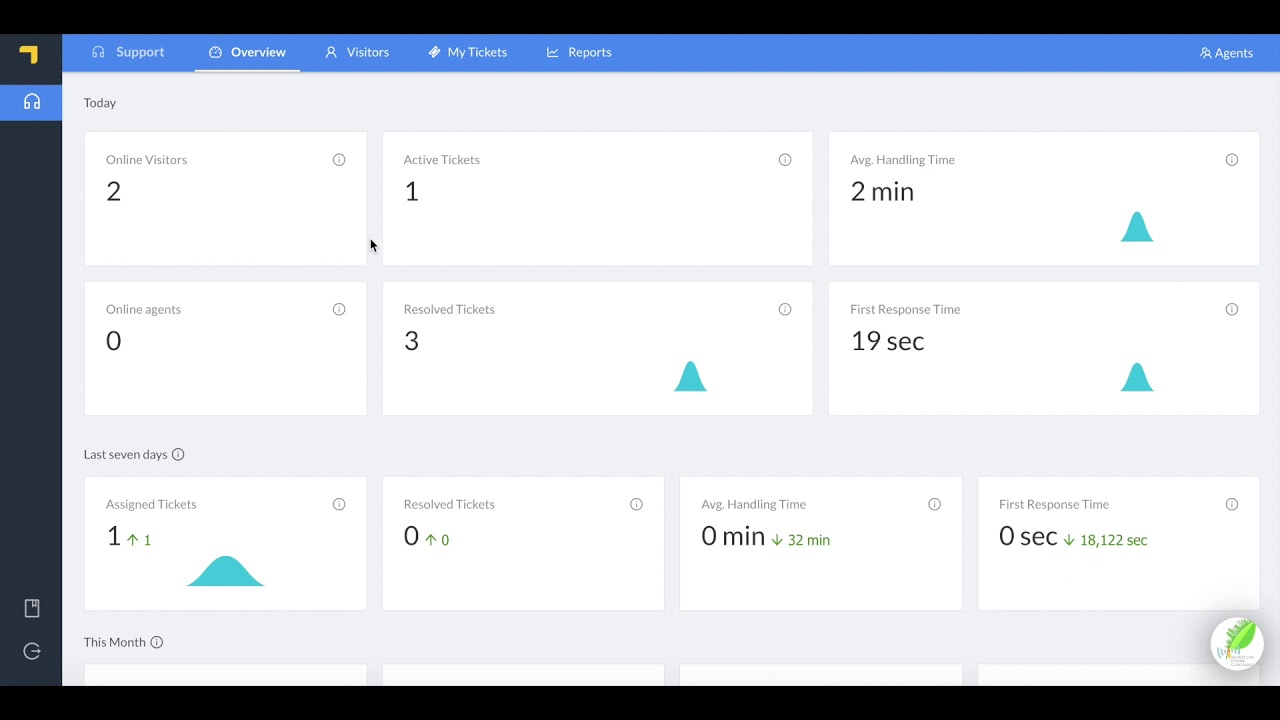This screenshot has height=720, width=1280.
Task: Click the First Response Time info icon
Action: pos(1231,309)
